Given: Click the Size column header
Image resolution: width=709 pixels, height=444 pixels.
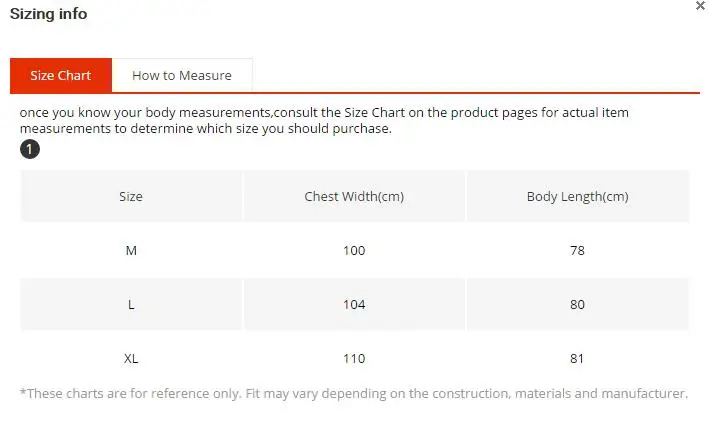Looking at the screenshot, I should point(131,197).
